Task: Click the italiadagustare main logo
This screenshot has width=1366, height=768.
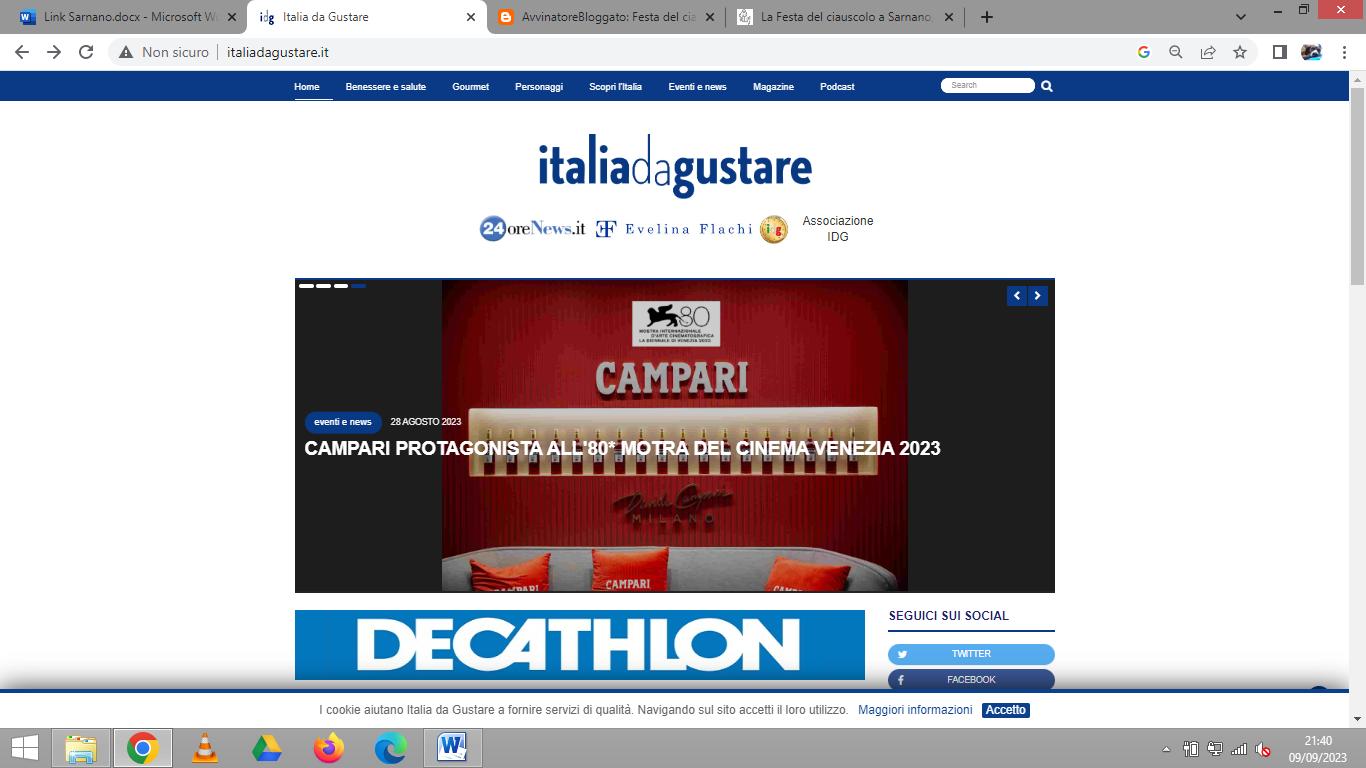Action: click(x=675, y=166)
